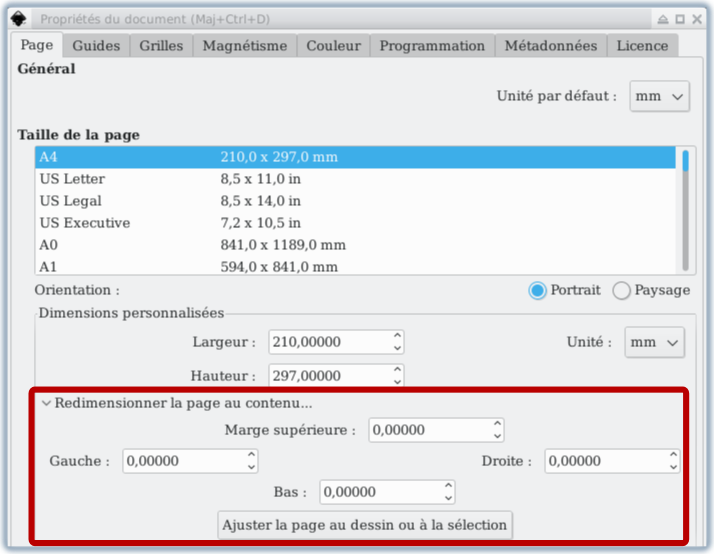
Task: Open the Unité par défaut dropdown
Action: click(660, 97)
